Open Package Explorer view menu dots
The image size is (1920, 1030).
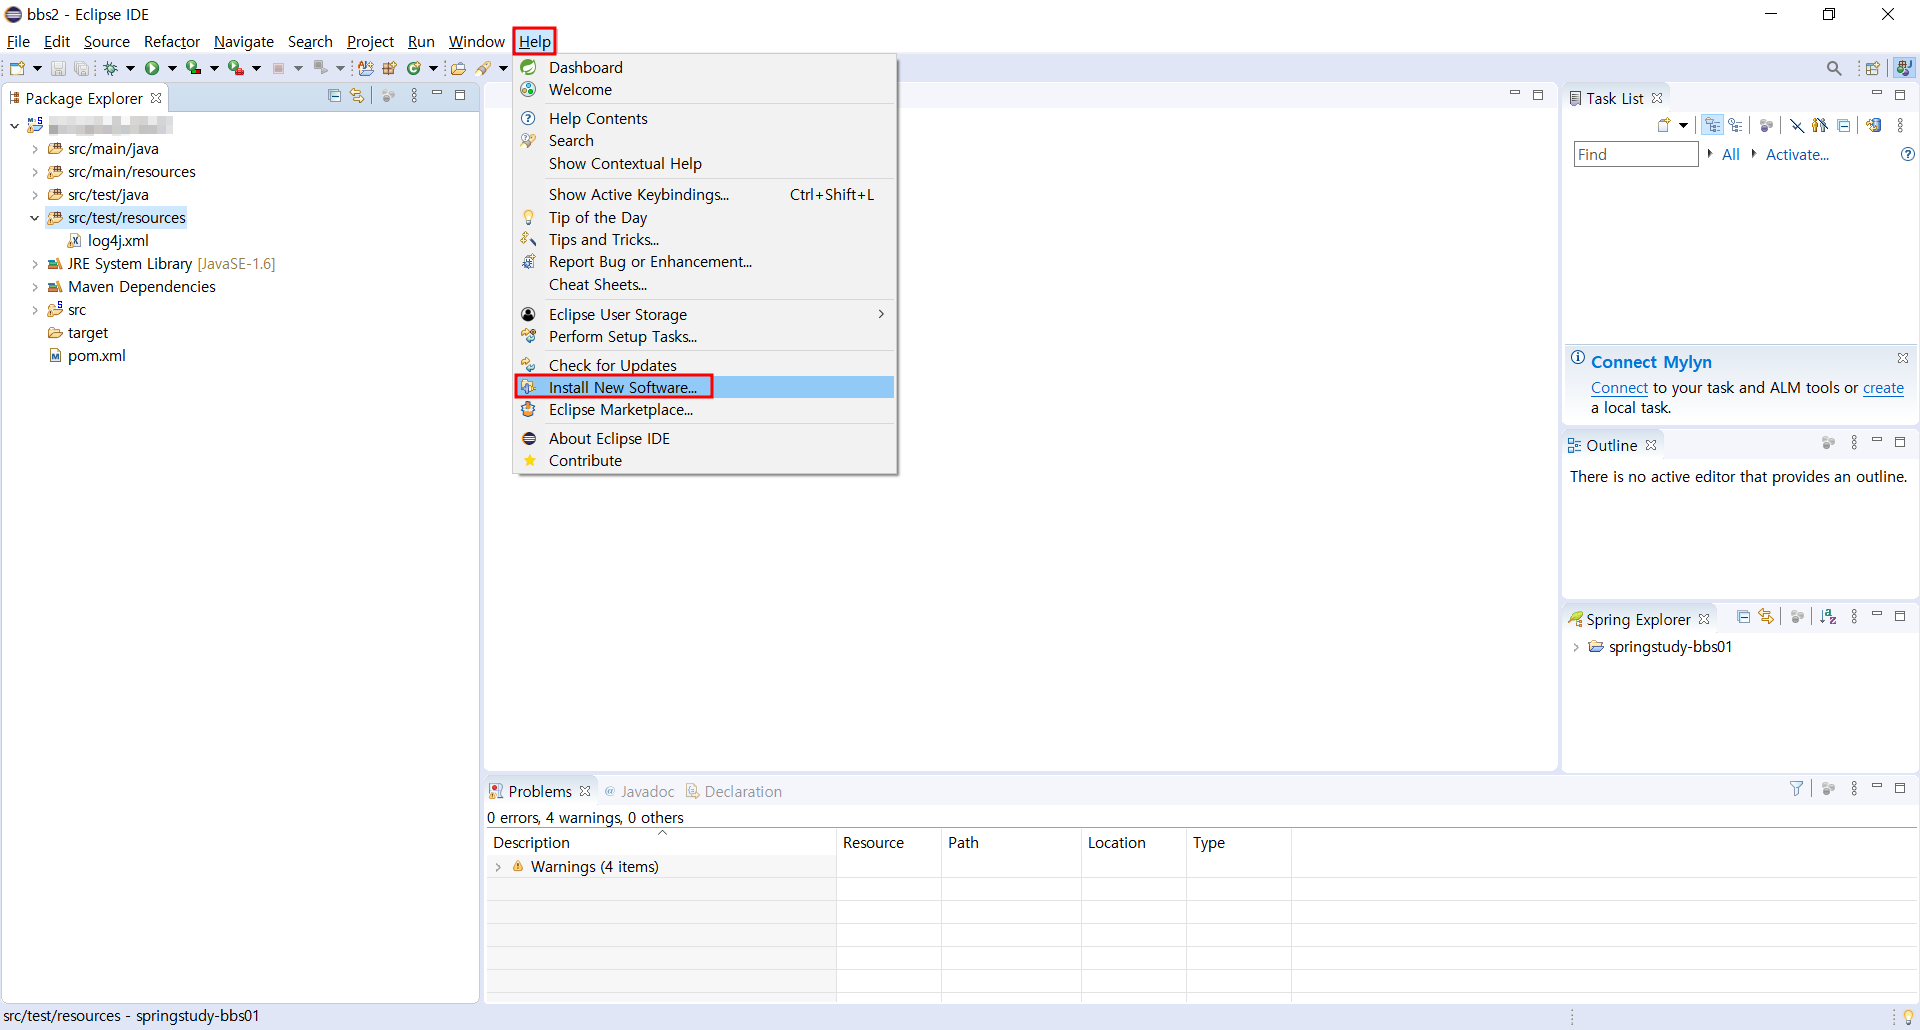[x=414, y=96]
